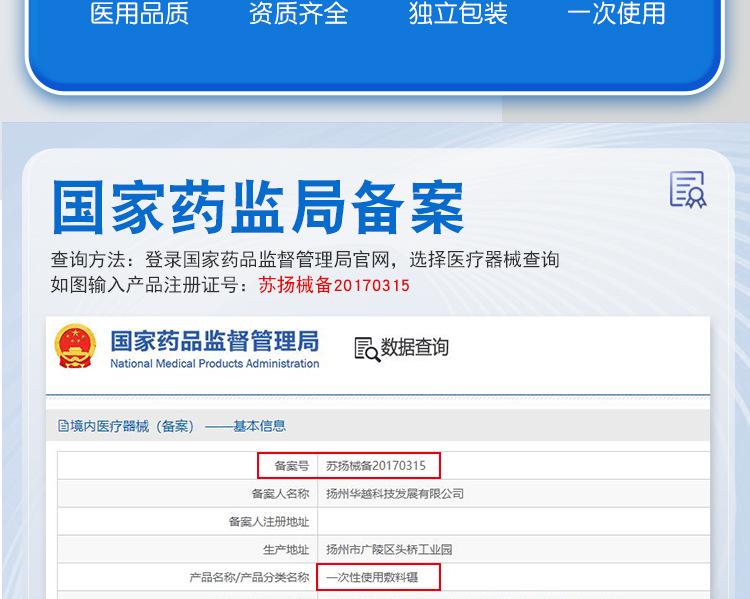The width and height of the screenshot is (750, 599).
Task: Select production address 扬州市广陵区头桥工业园
Action: pyautogui.click(x=389, y=550)
